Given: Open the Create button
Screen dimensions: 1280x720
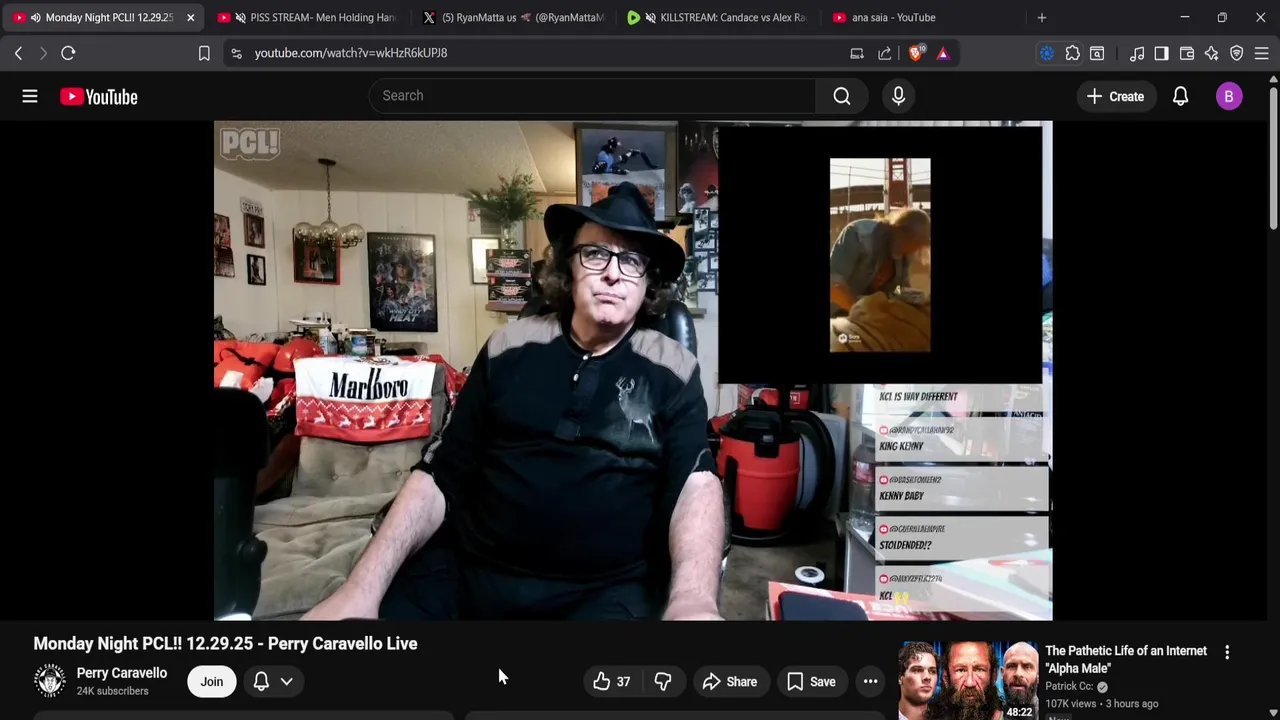Looking at the screenshot, I should click(x=1115, y=96).
